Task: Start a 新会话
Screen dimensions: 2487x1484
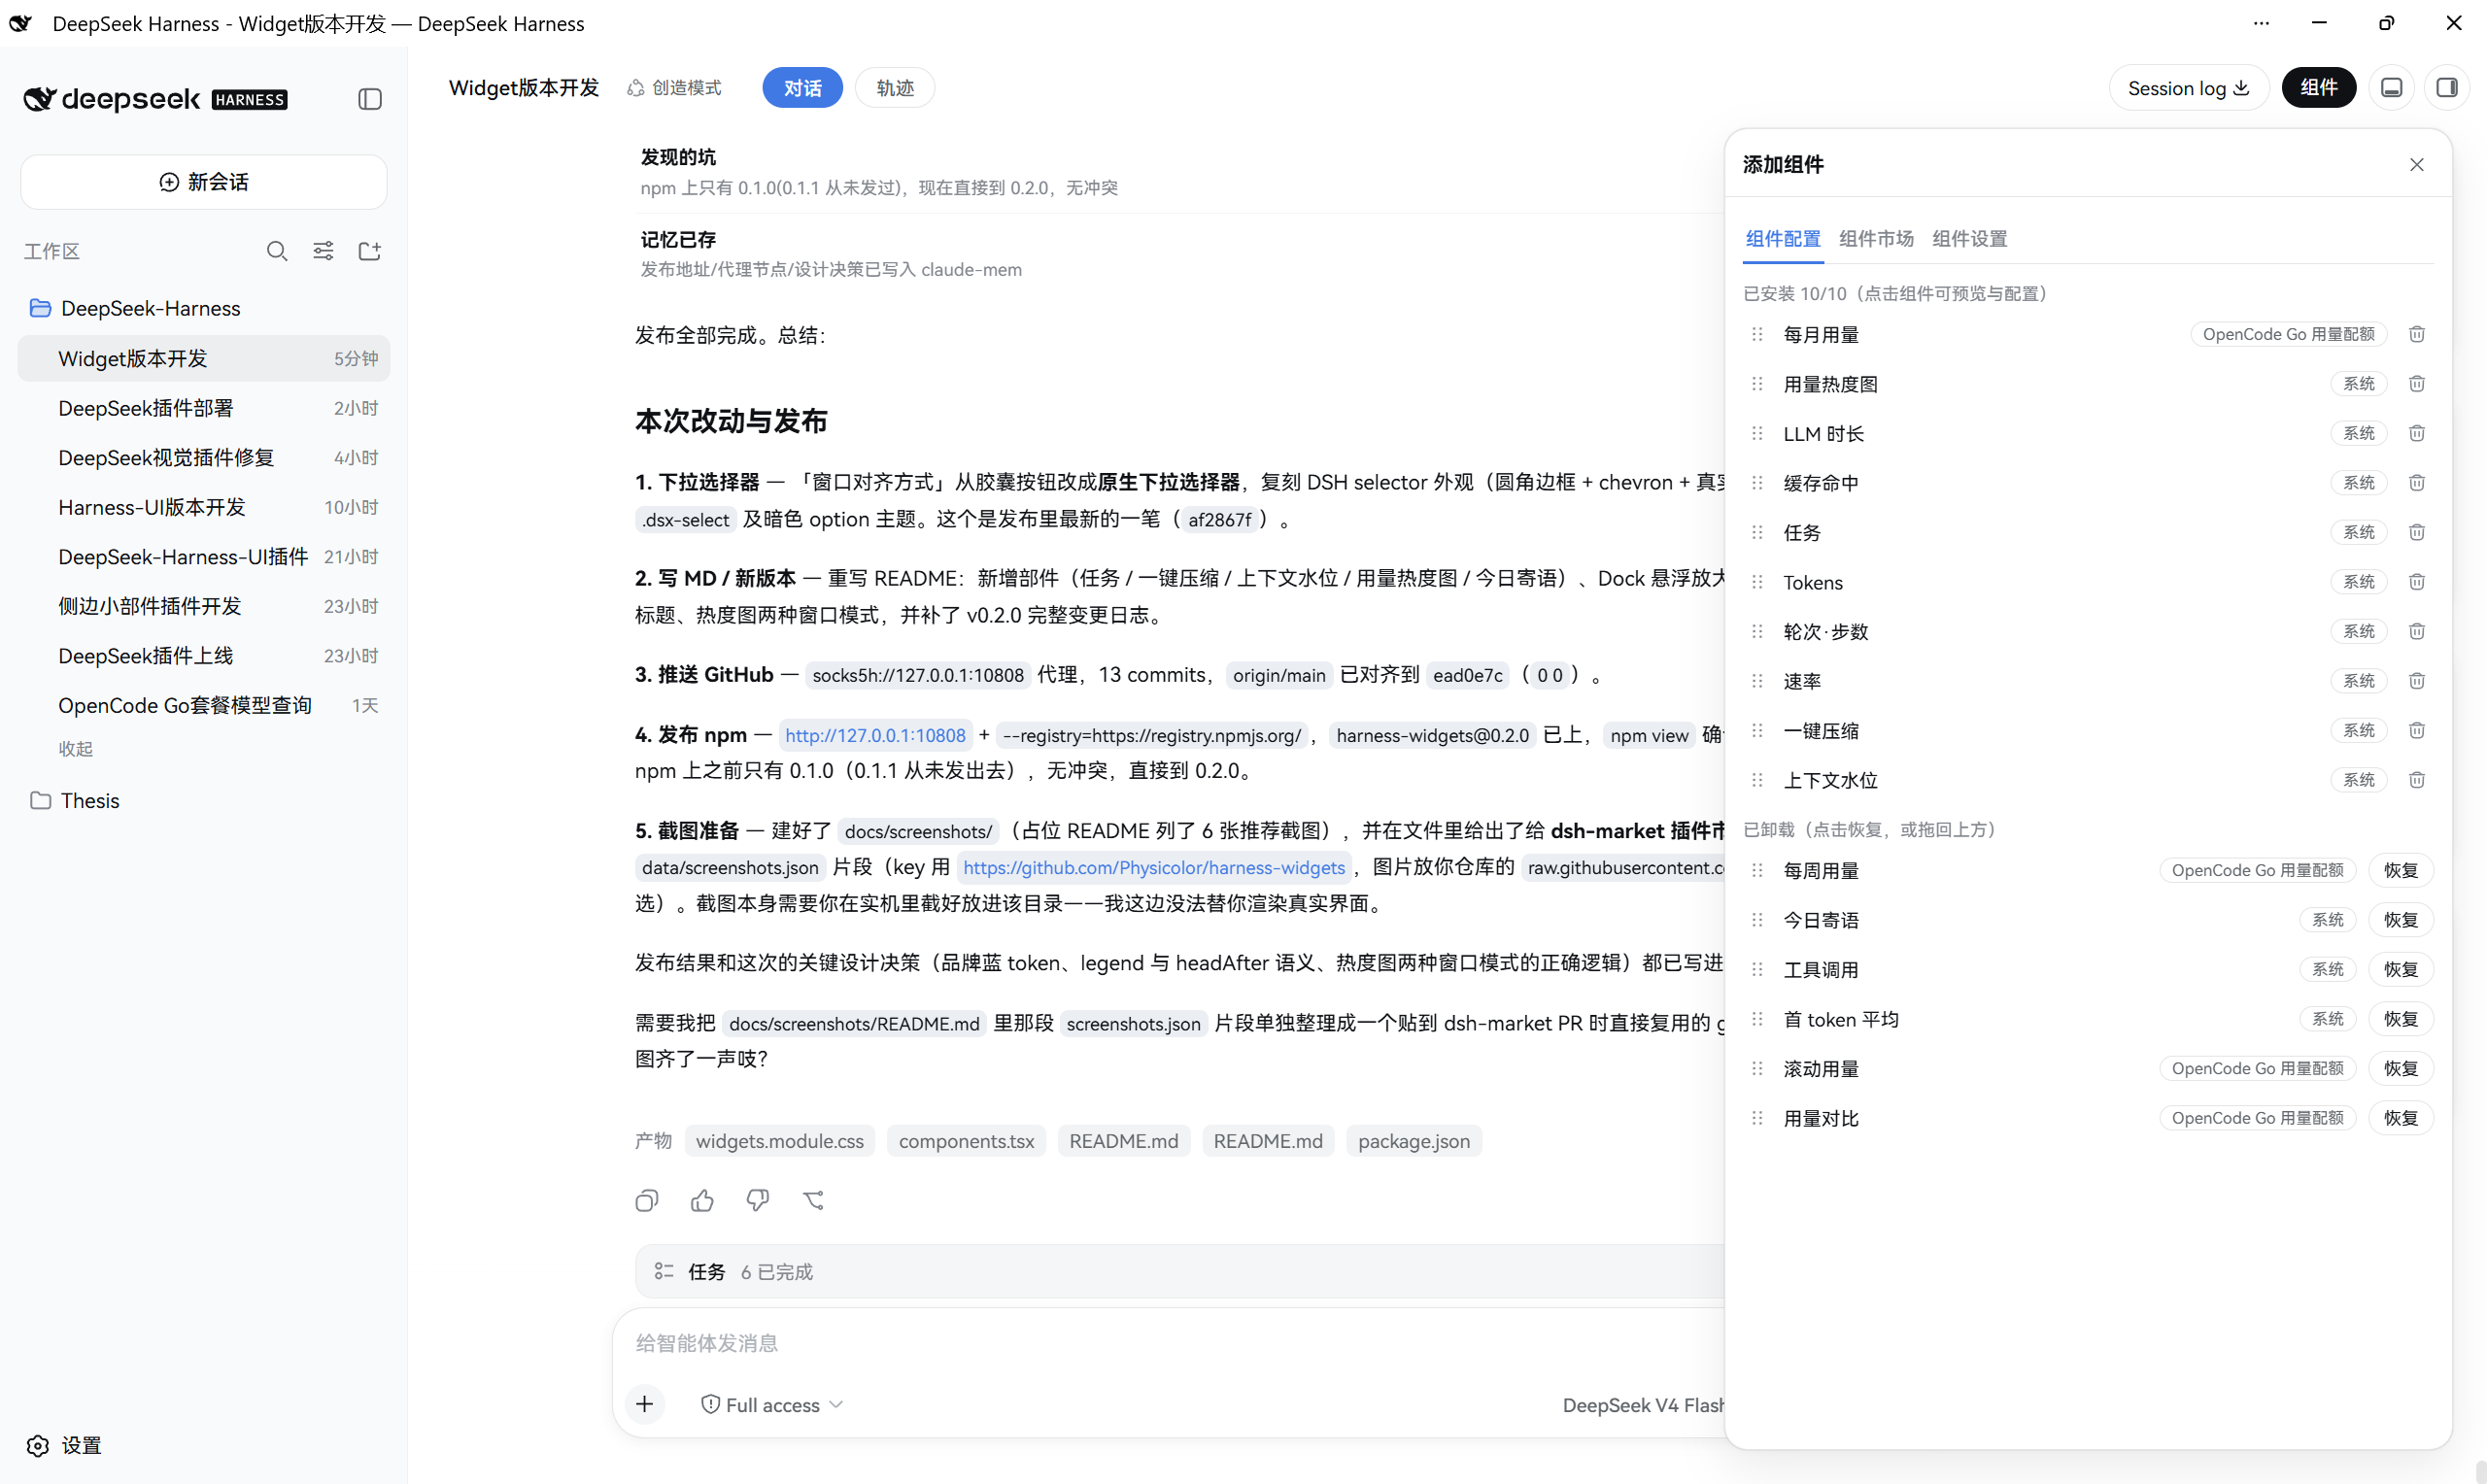Action: [204, 182]
